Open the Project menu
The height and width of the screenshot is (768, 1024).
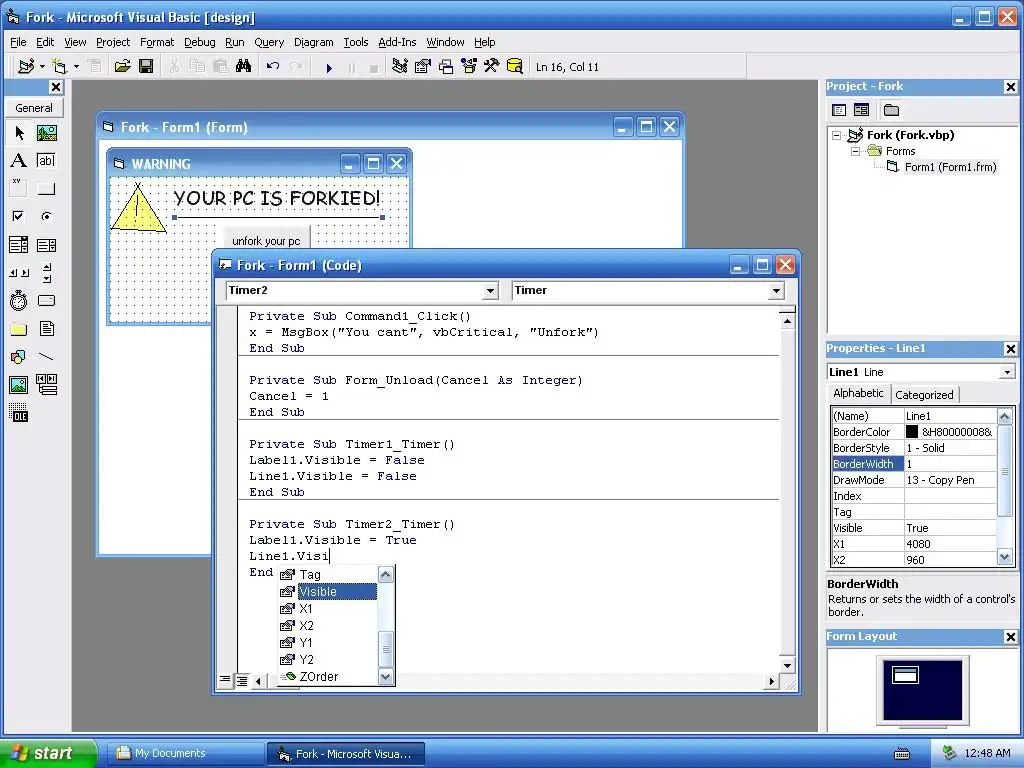point(113,42)
